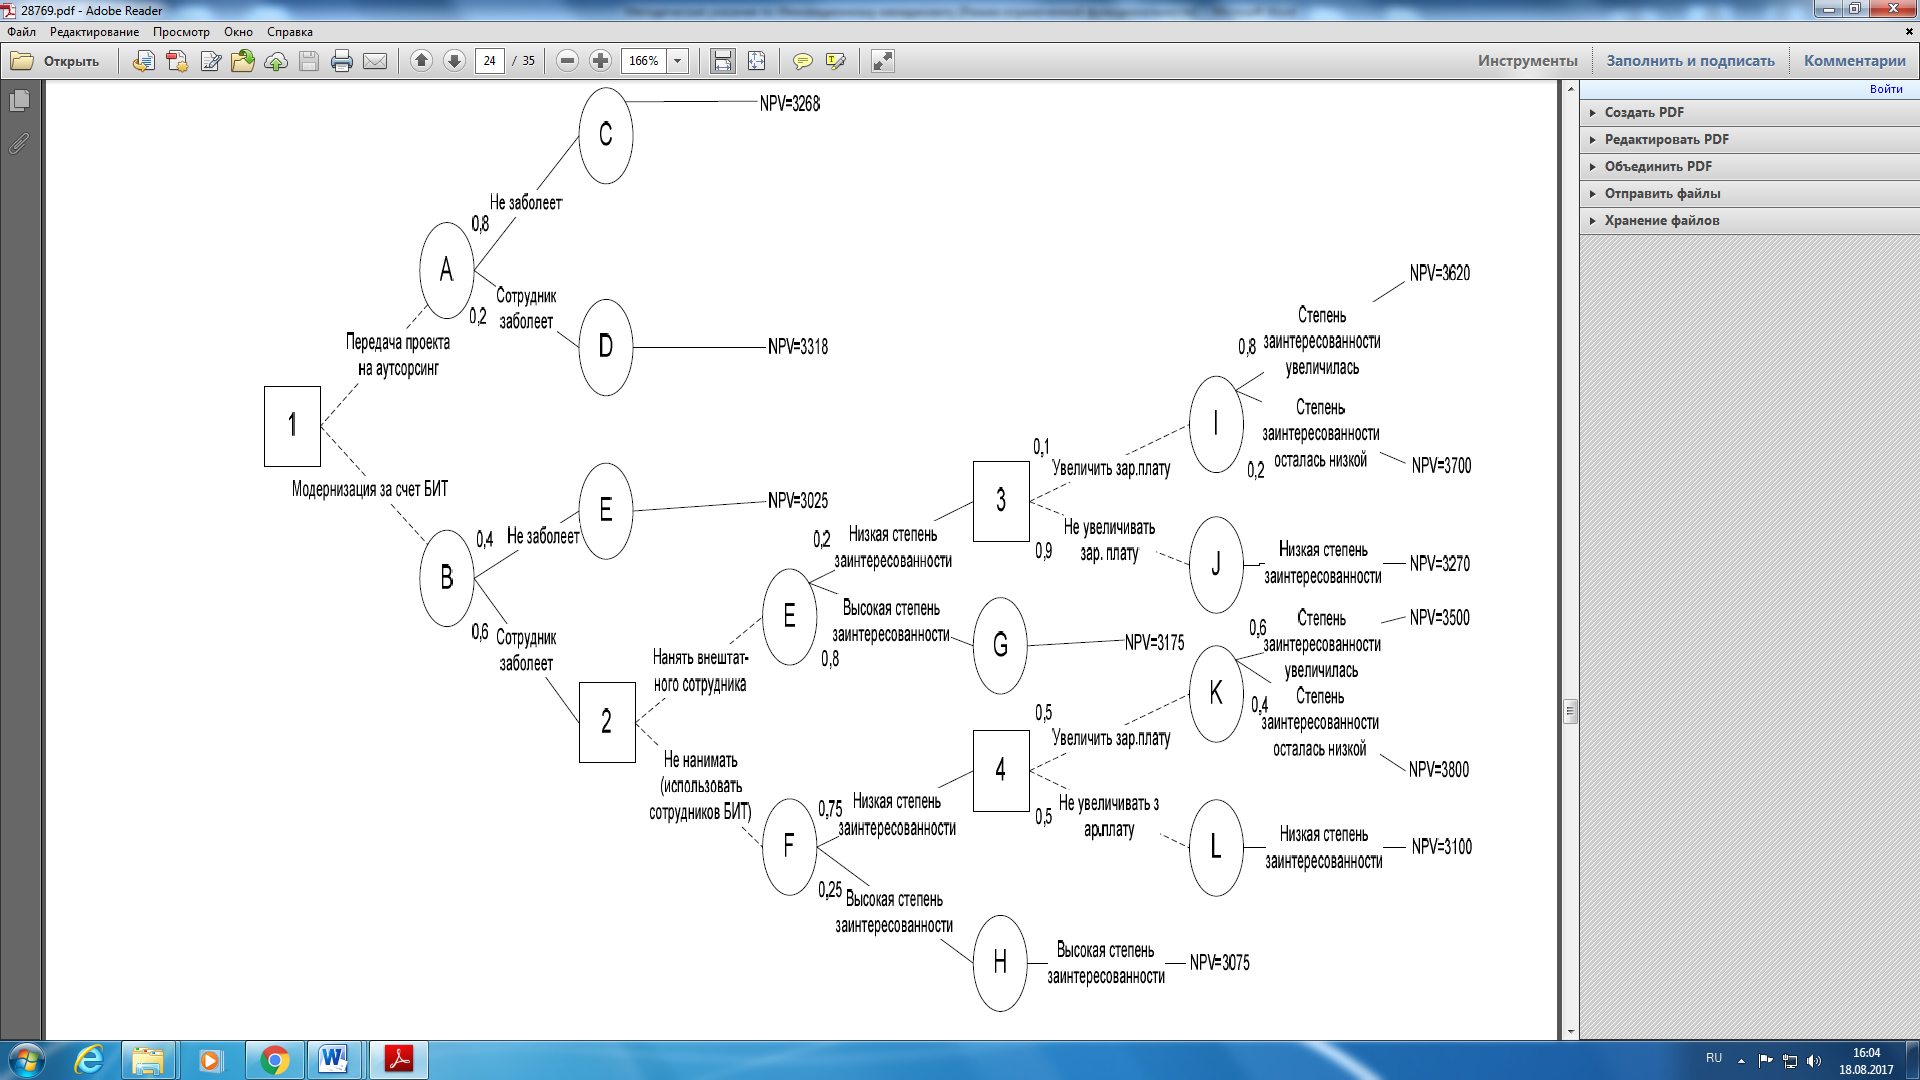This screenshot has width=1920, height=1080.
Task: Click the Save (floppy disk) icon
Action: (x=309, y=61)
